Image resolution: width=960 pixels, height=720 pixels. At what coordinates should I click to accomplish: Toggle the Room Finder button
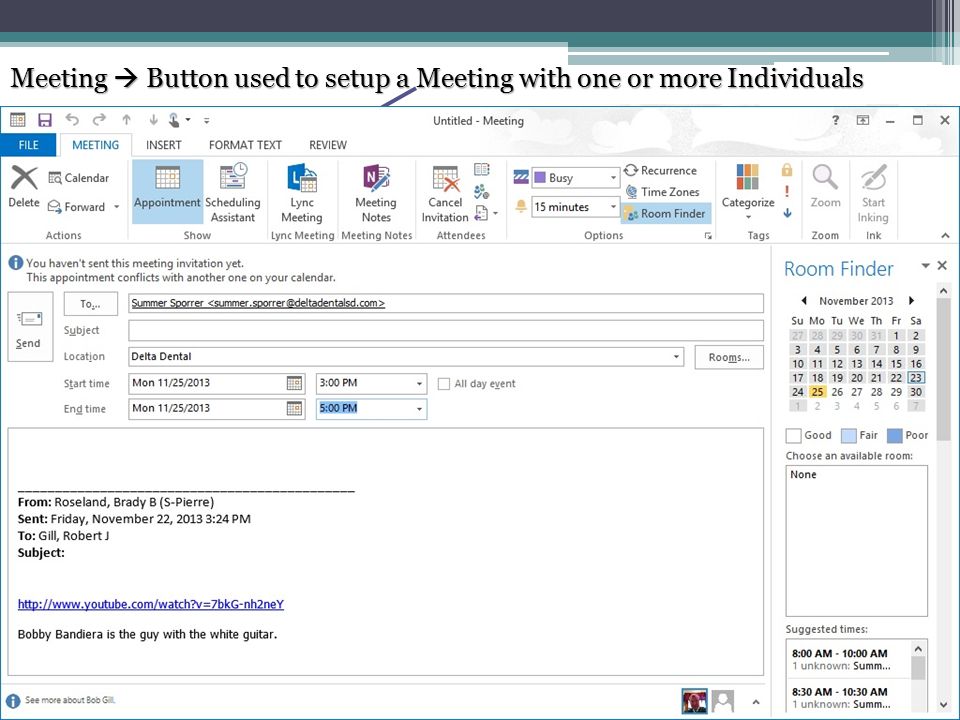[x=666, y=214]
